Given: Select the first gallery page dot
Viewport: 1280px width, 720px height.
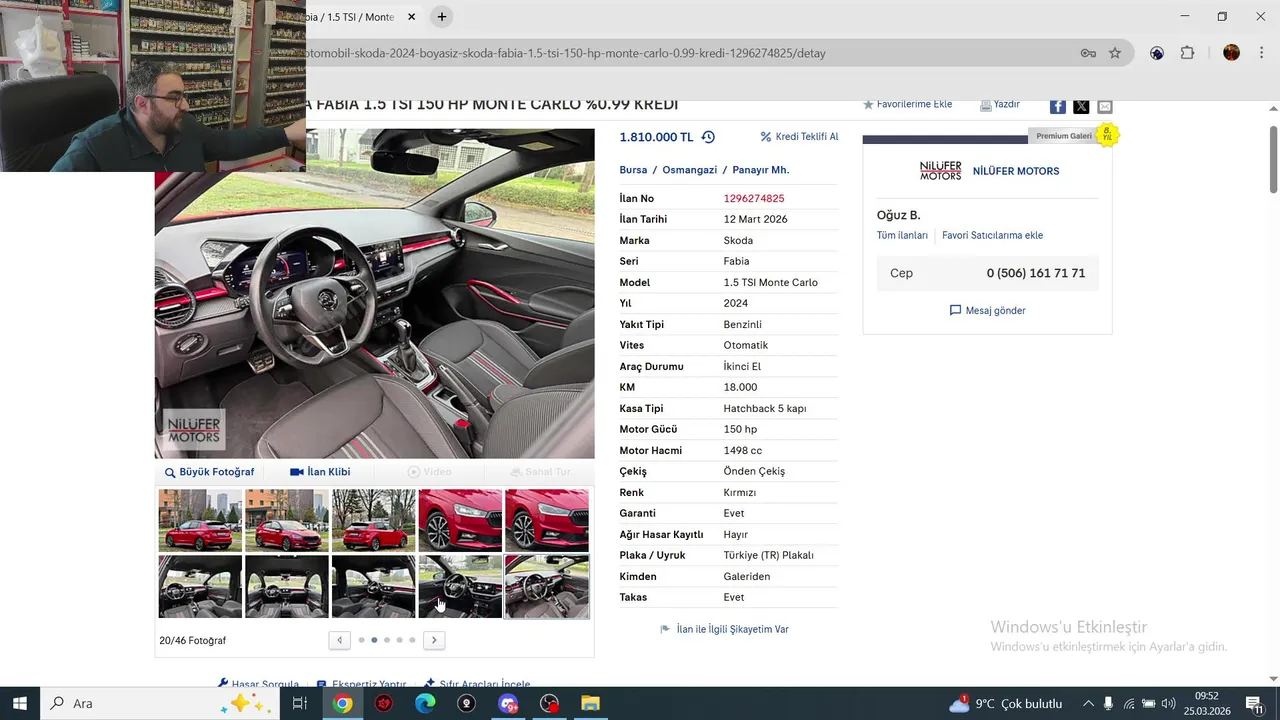Looking at the screenshot, I should (x=361, y=640).
